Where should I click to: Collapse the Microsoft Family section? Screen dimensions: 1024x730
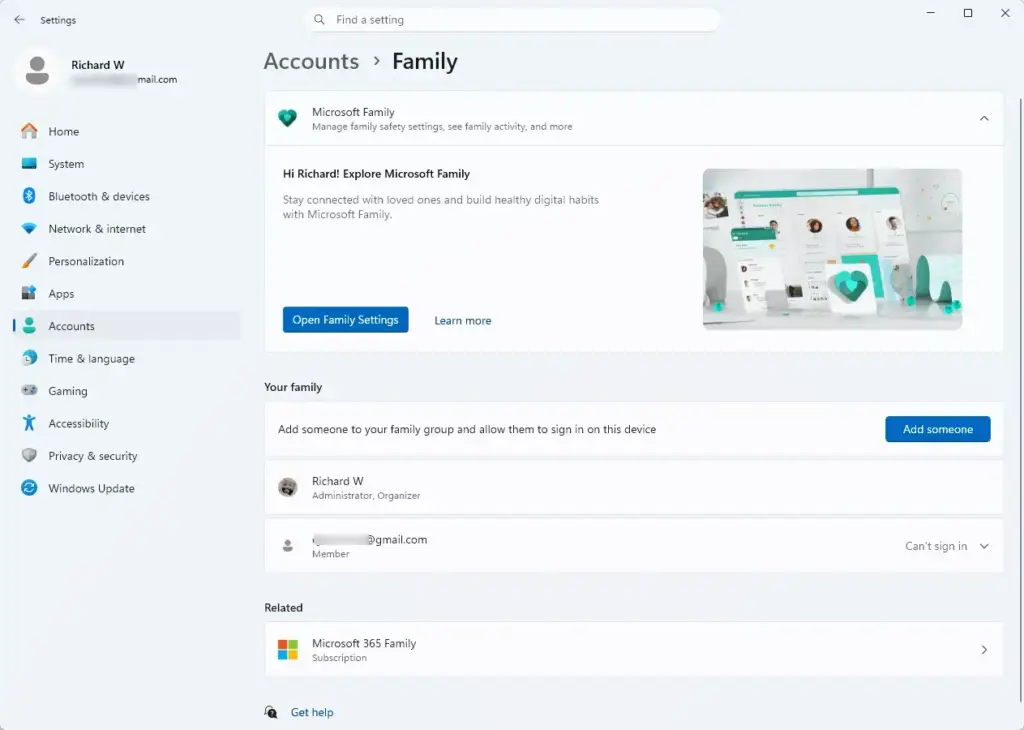point(984,118)
